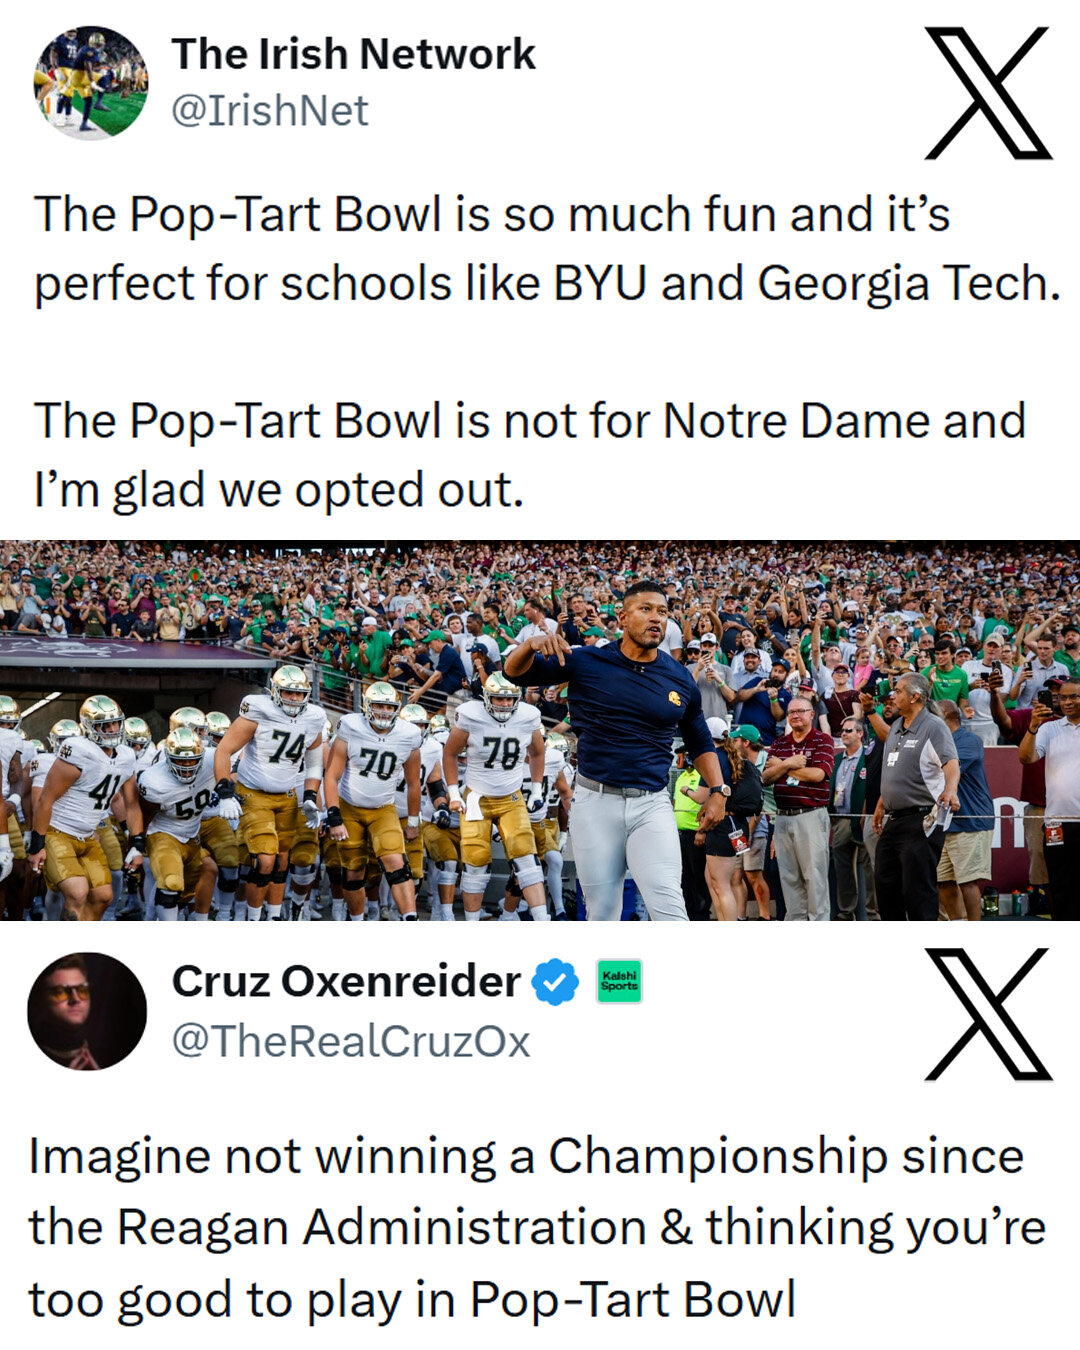Open the @TheRealCruzOx handle link
The width and height of the screenshot is (1080, 1350).
(351, 1041)
